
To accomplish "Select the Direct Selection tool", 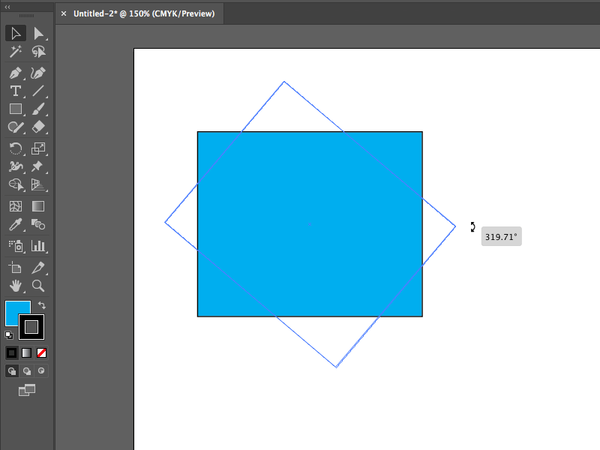I will point(38,34).
